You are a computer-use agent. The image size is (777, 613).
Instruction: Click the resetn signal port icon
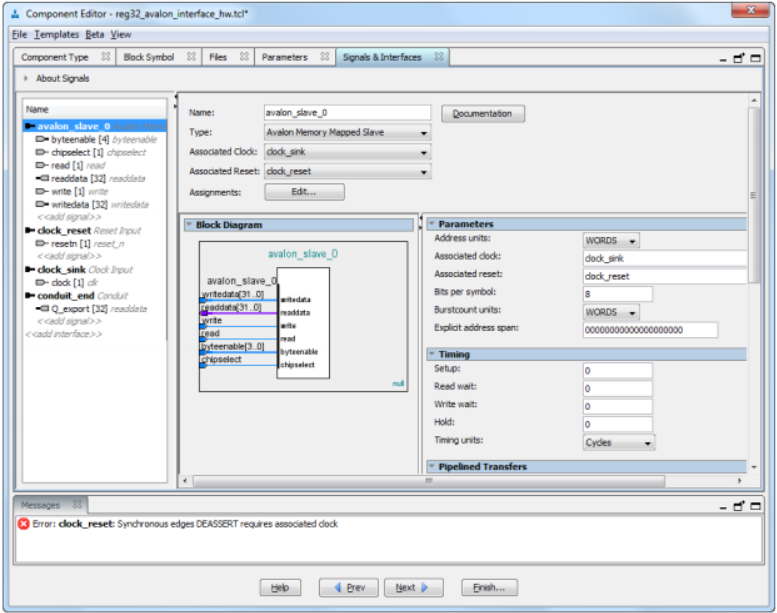coord(42,243)
